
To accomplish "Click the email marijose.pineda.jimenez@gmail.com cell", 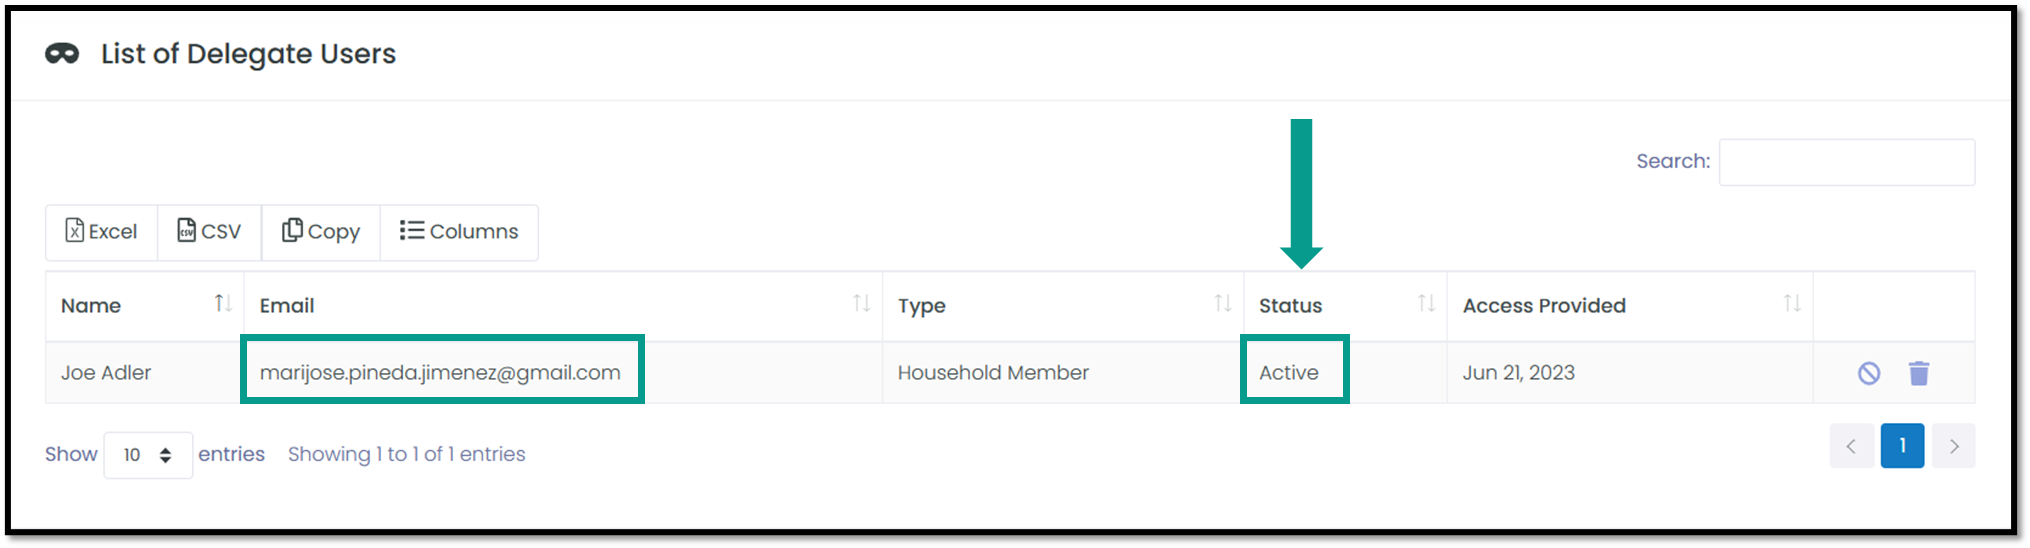I will (440, 373).
